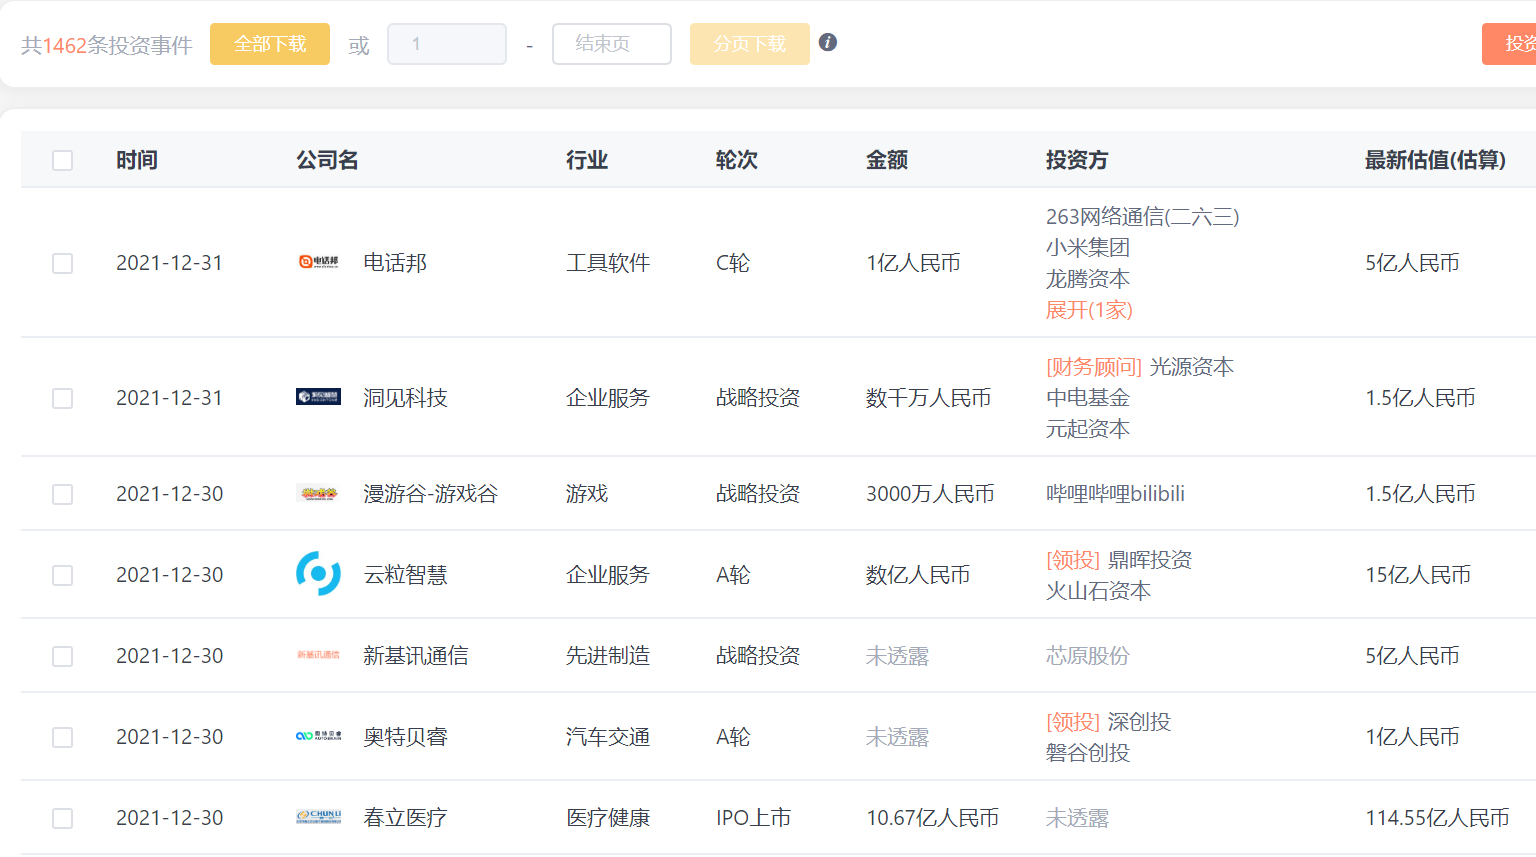Click the info icon beside 分页下载
1536x857 pixels.
point(828,42)
